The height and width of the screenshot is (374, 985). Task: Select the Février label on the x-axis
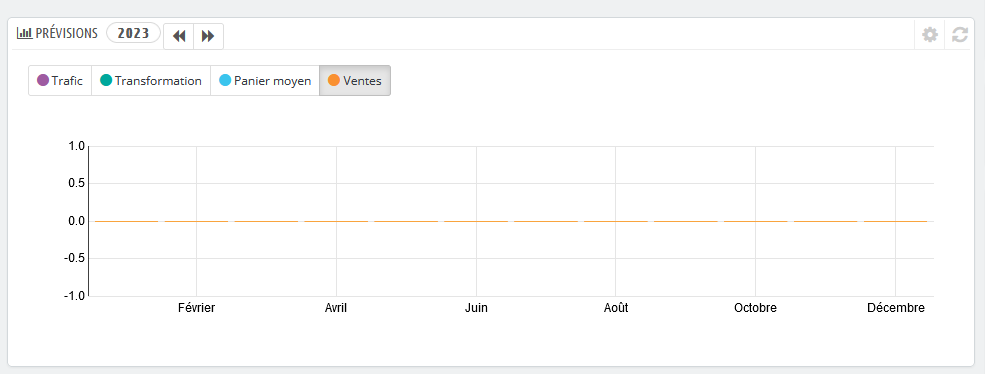click(x=197, y=308)
